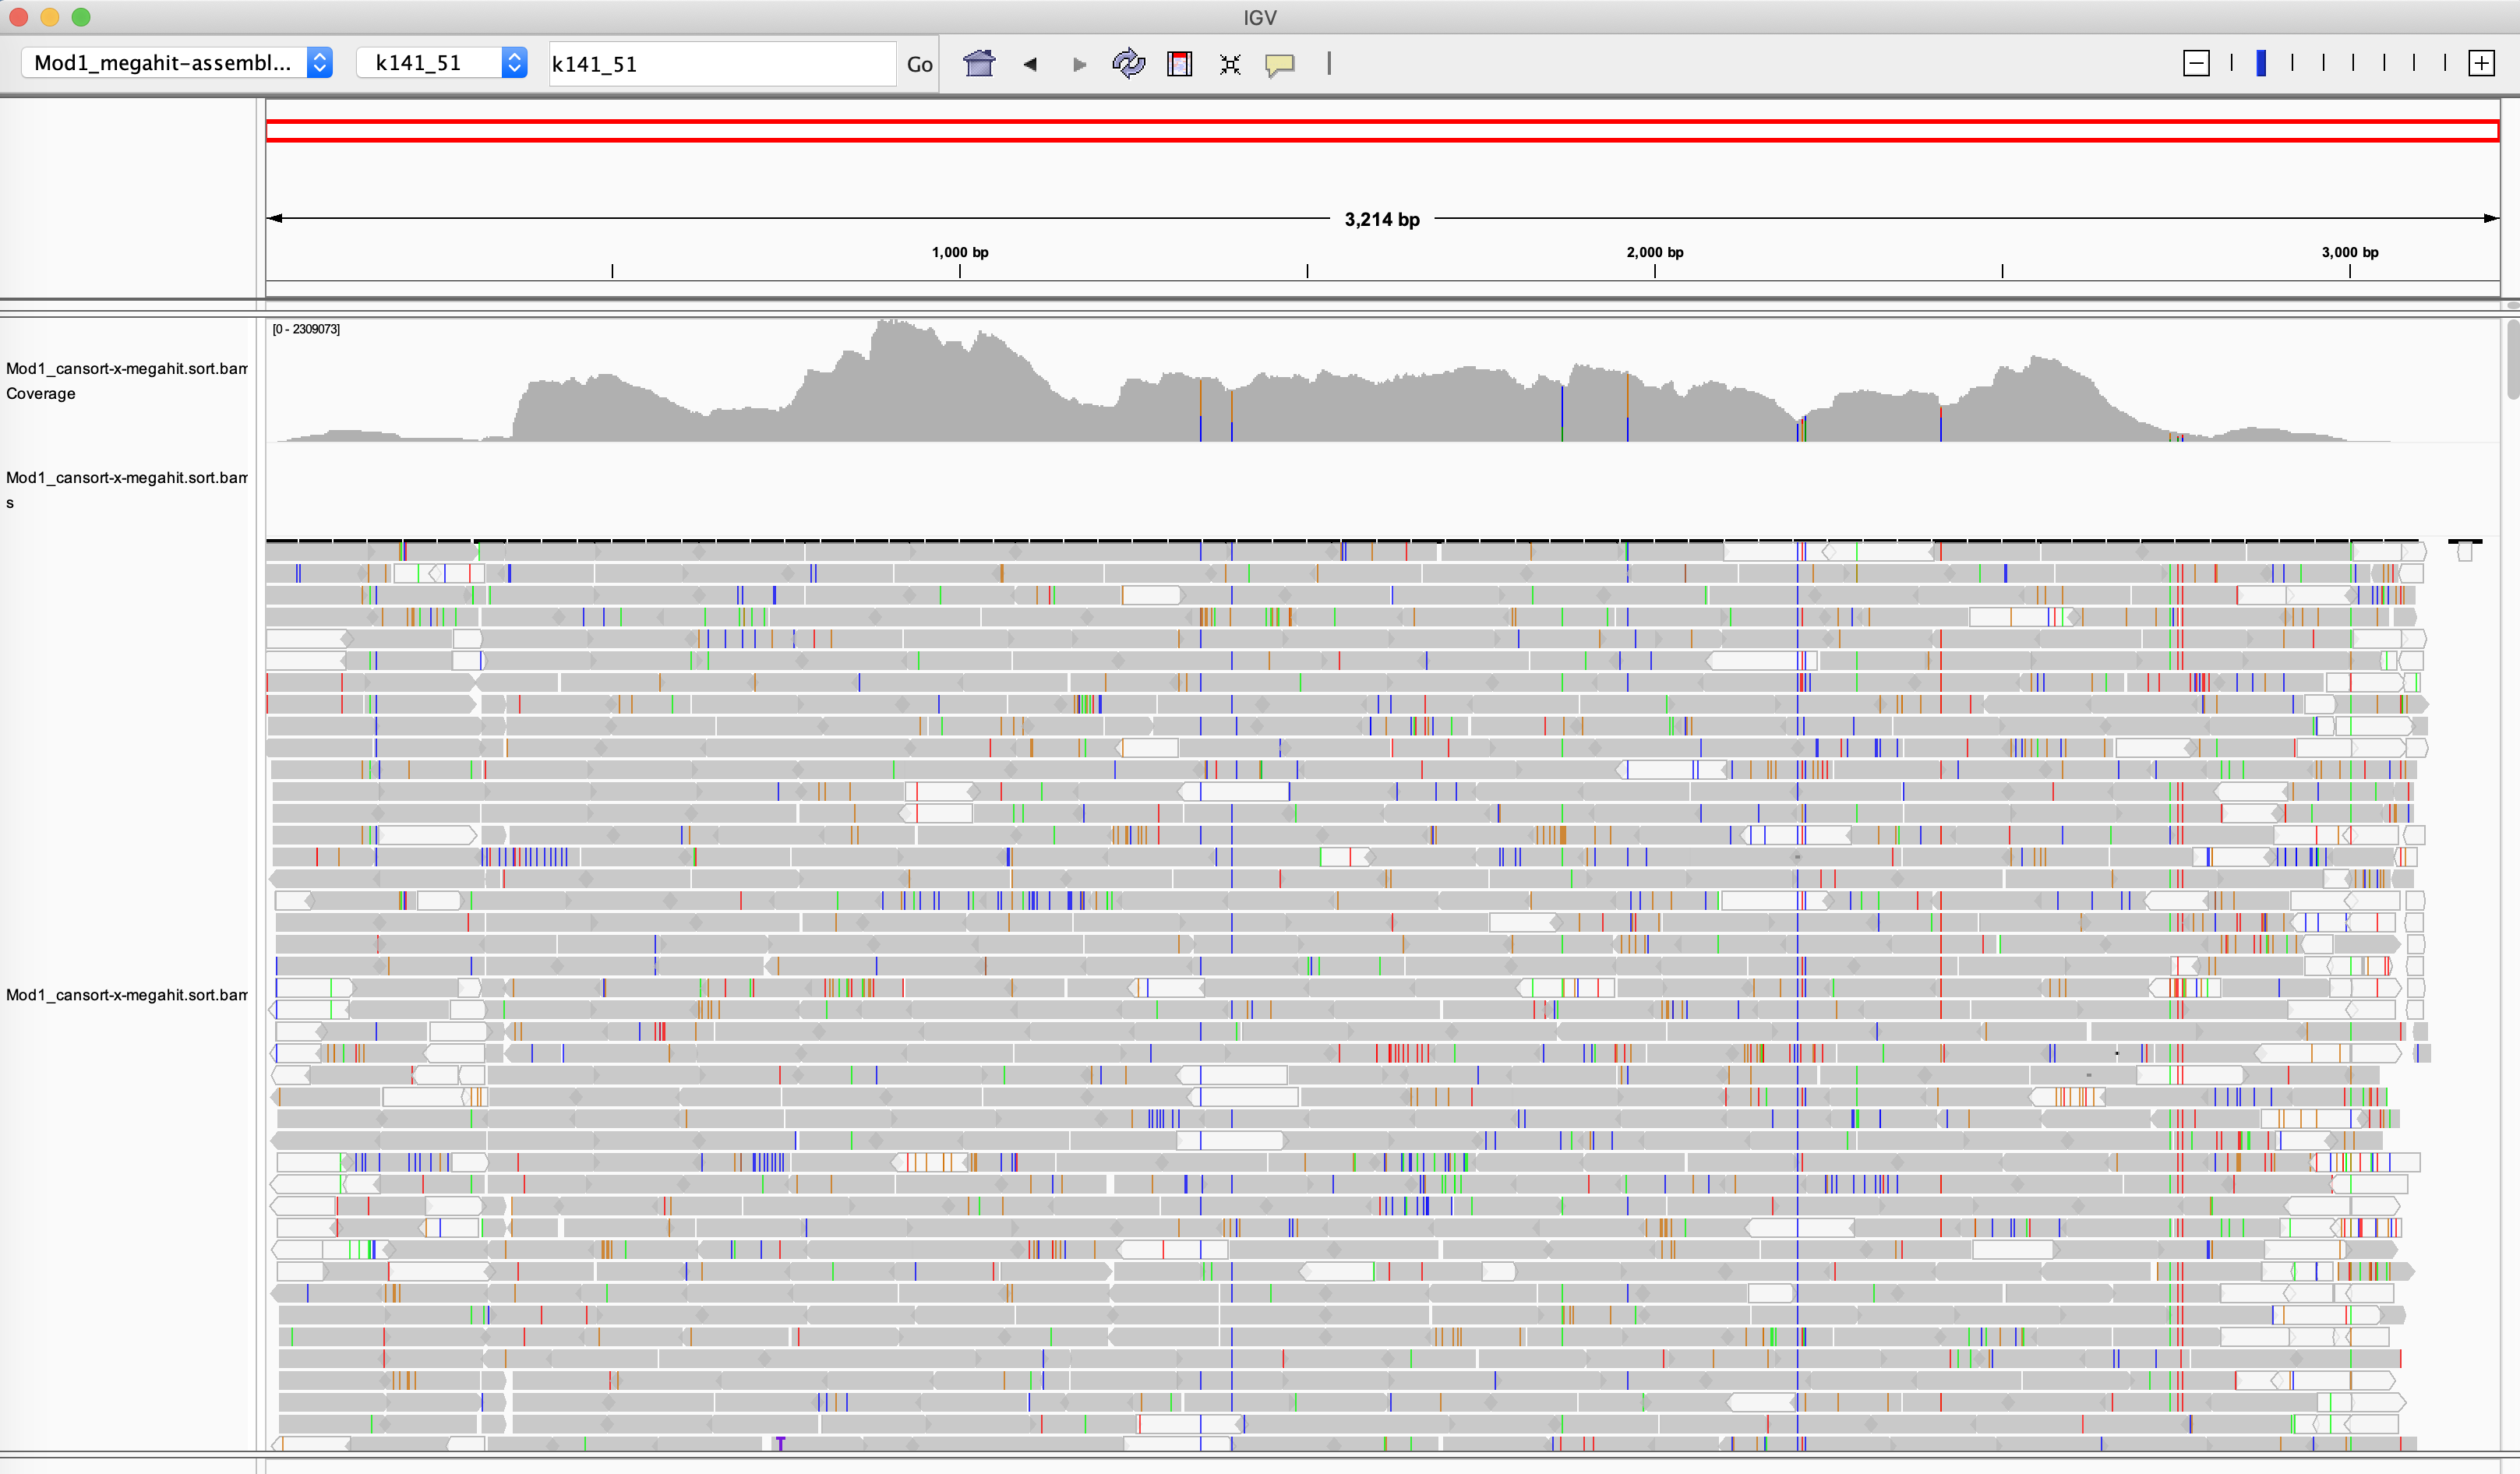Select the alignment track name label

(x=126, y=994)
